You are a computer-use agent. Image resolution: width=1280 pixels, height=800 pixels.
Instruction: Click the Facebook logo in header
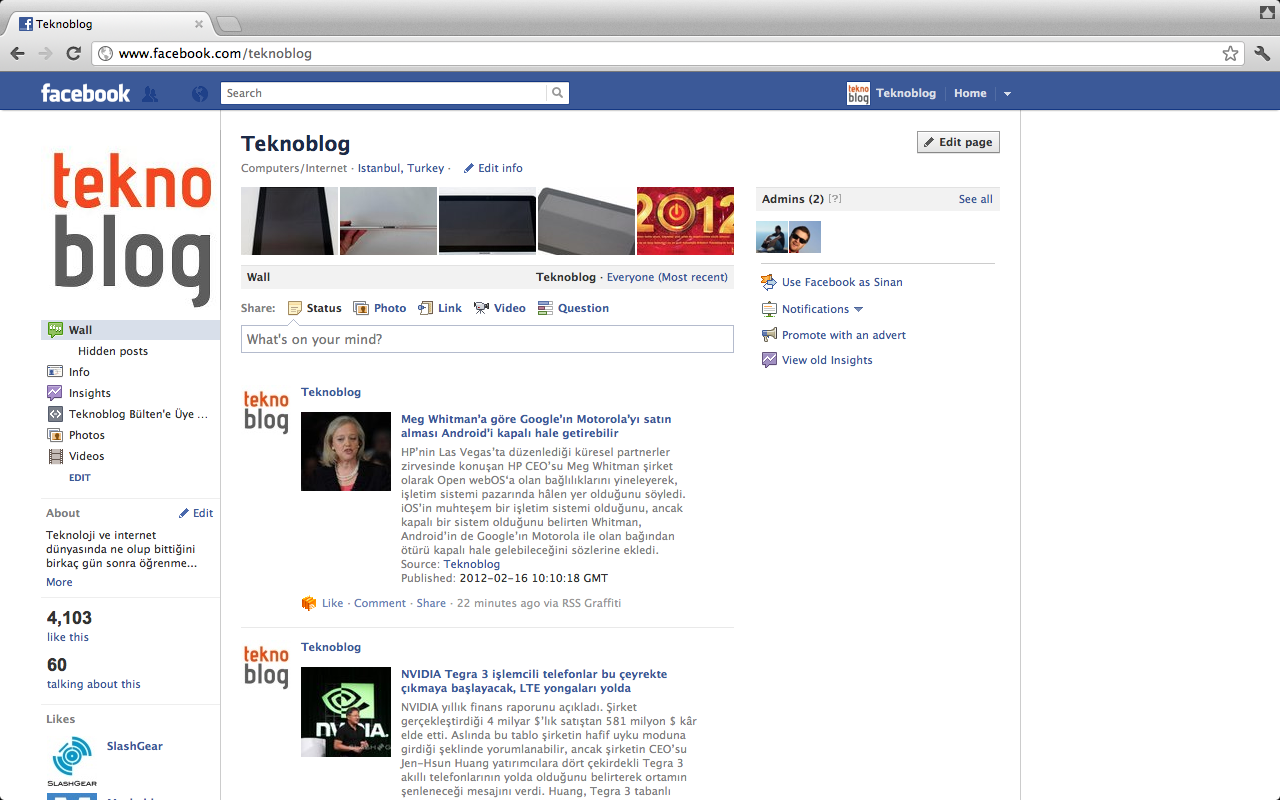[x=85, y=93]
